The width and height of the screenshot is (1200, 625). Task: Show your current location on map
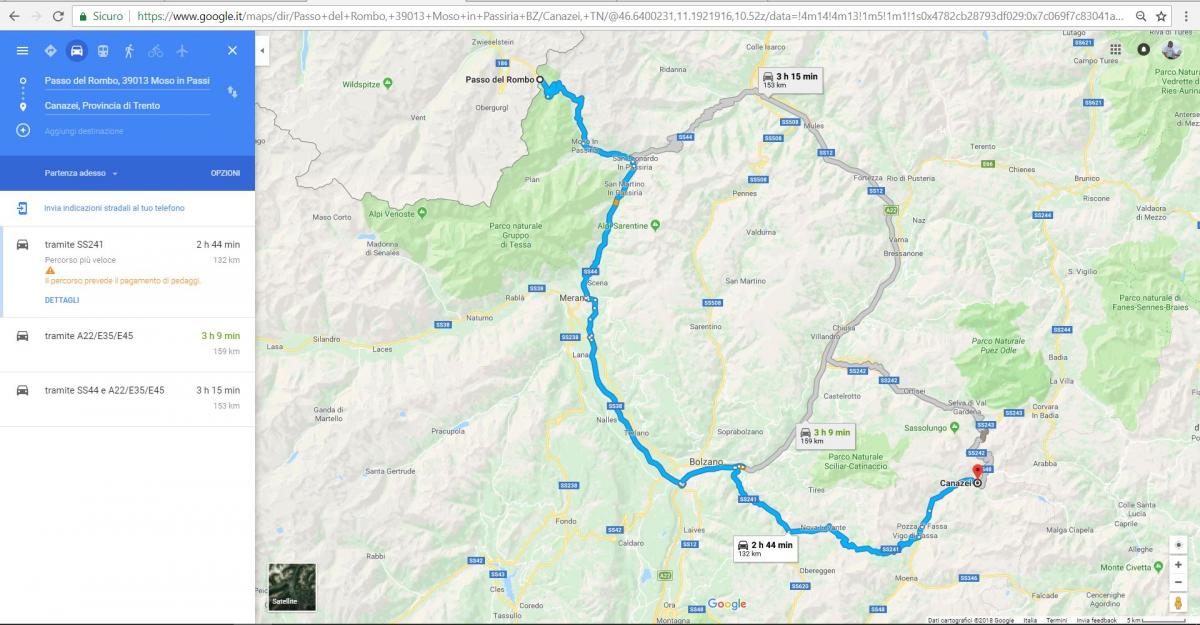click(x=1179, y=545)
